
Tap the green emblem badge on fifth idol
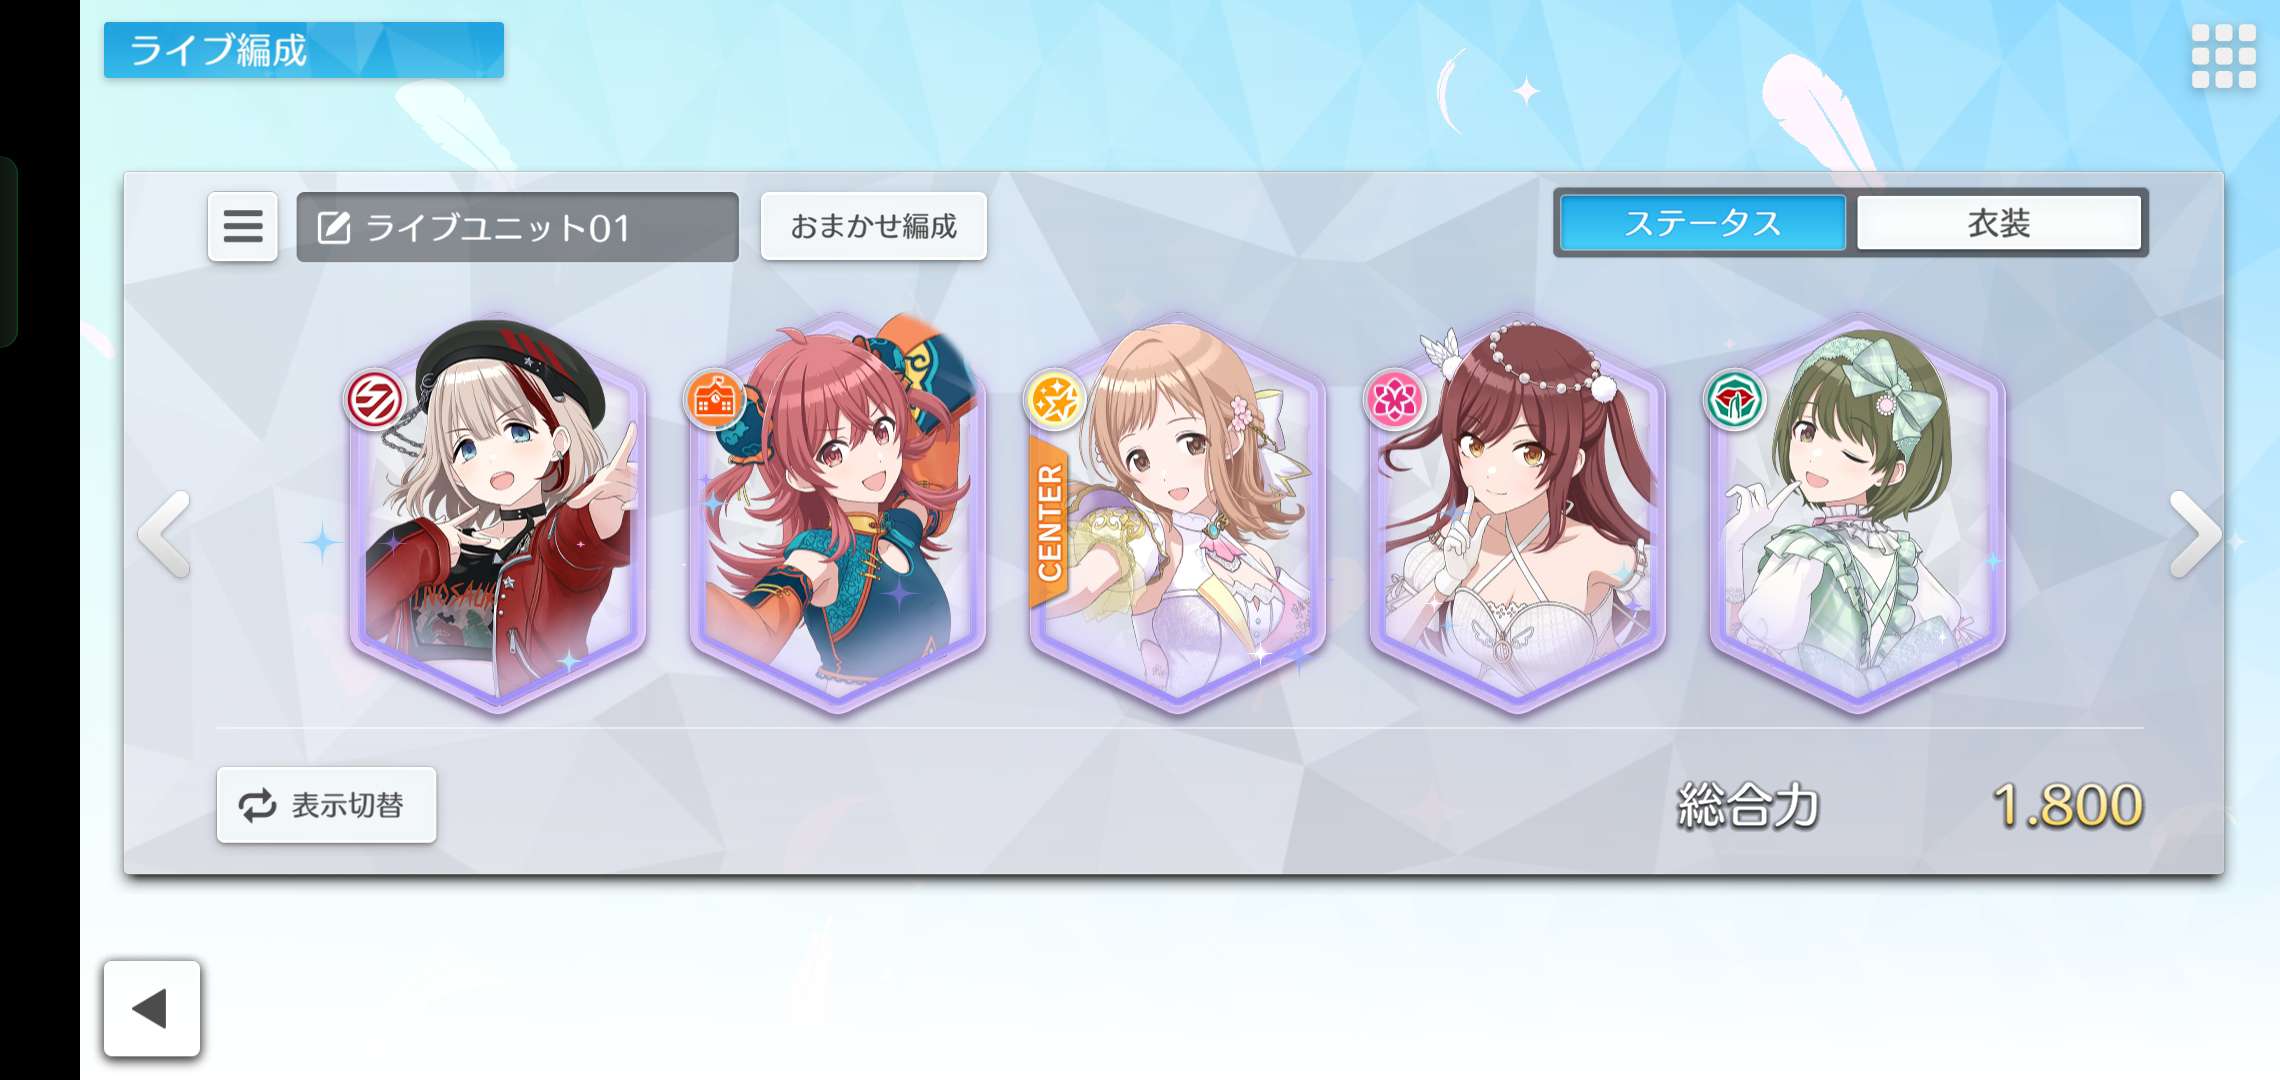pos(1734,399)
